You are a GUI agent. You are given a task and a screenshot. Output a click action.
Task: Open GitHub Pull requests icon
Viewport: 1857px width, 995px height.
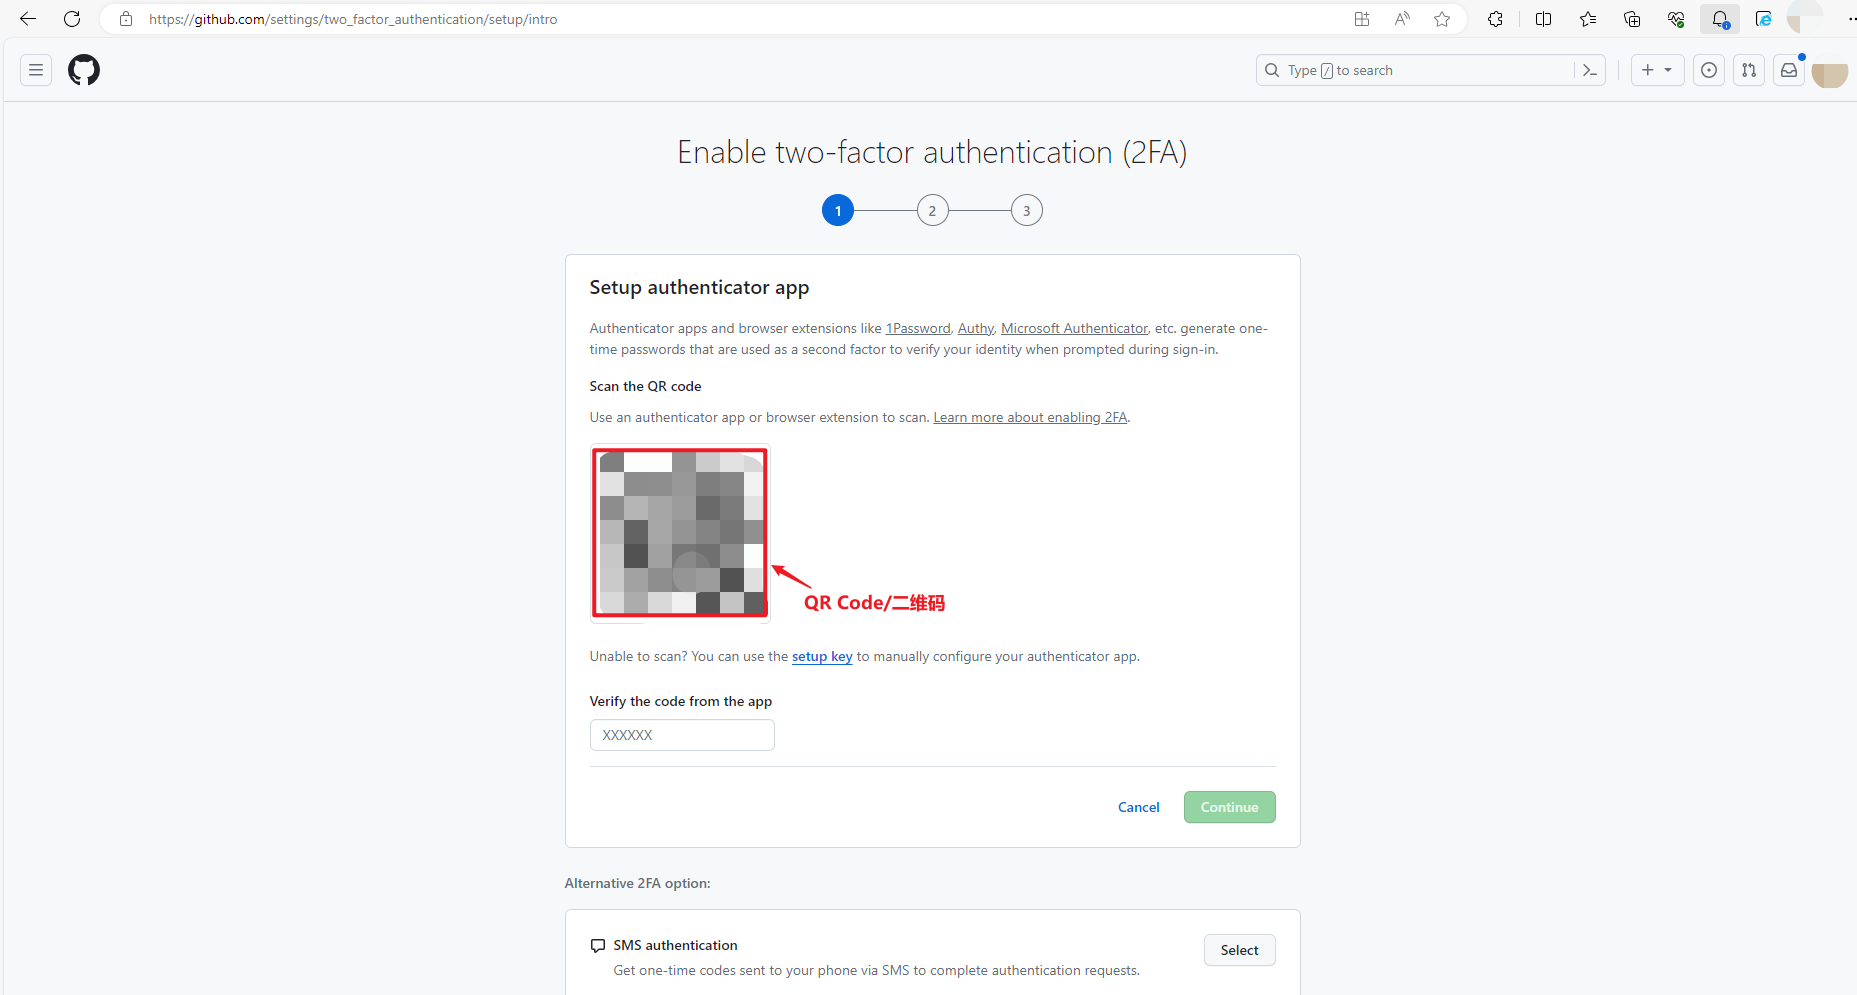pyautogui.click(x=1749, y=70)
